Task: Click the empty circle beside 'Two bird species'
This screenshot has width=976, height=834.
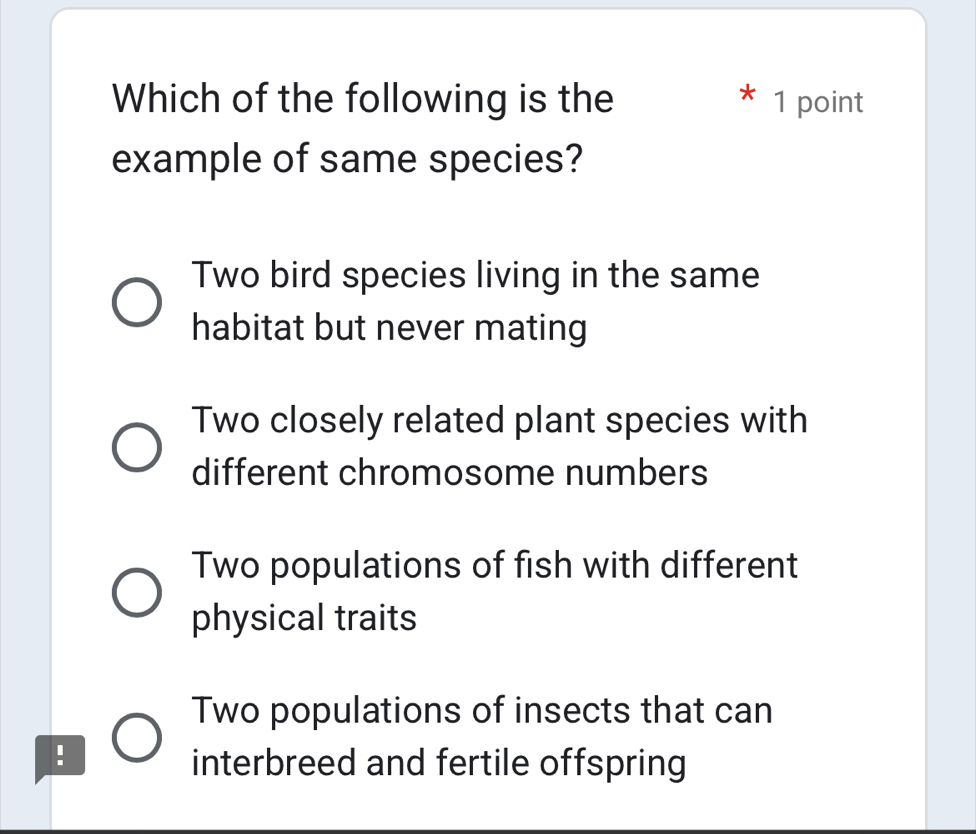Action: click(x=138, y=301)
